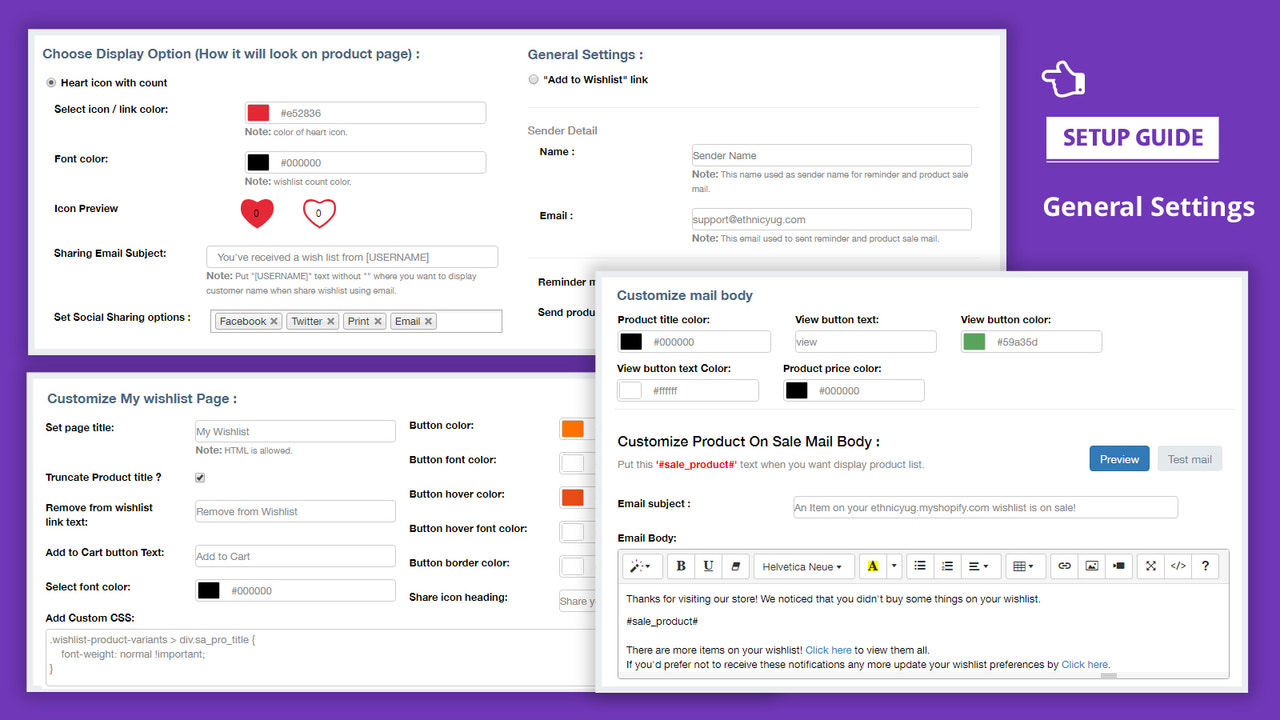Toggle bold formatting in Email Body editor

tap(681, 565)
